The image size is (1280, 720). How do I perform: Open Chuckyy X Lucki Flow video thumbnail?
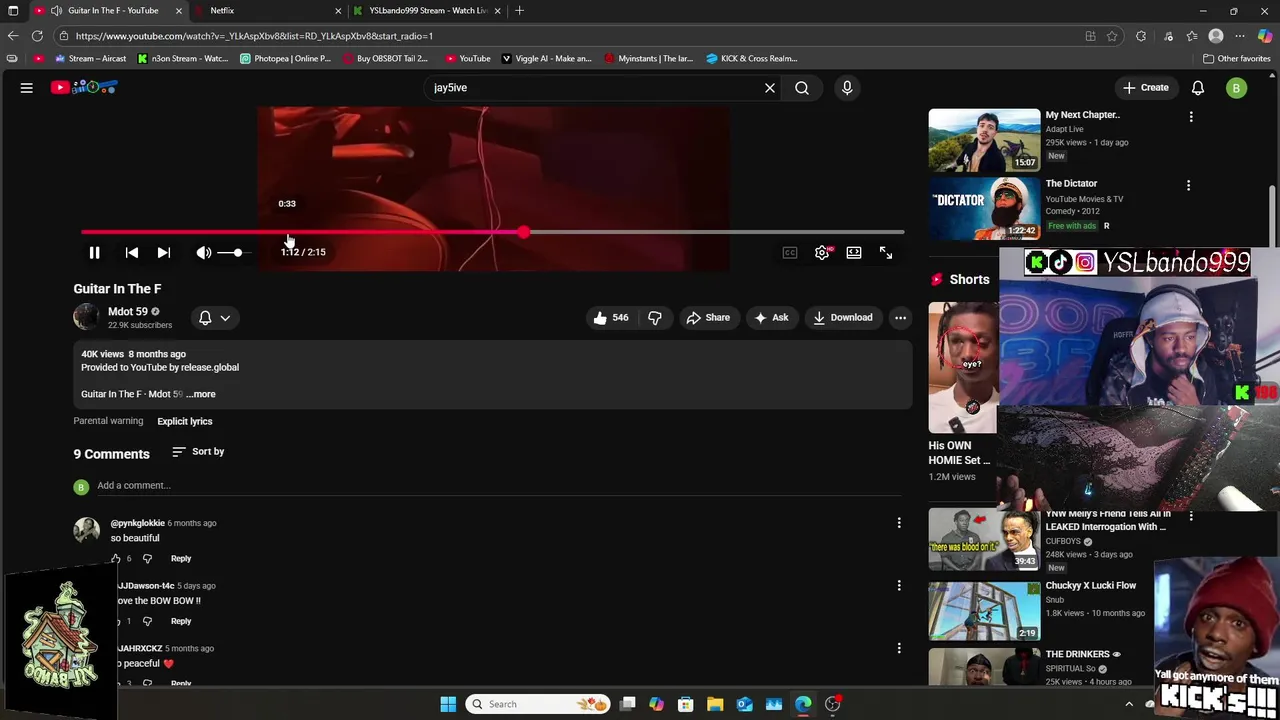984,609
